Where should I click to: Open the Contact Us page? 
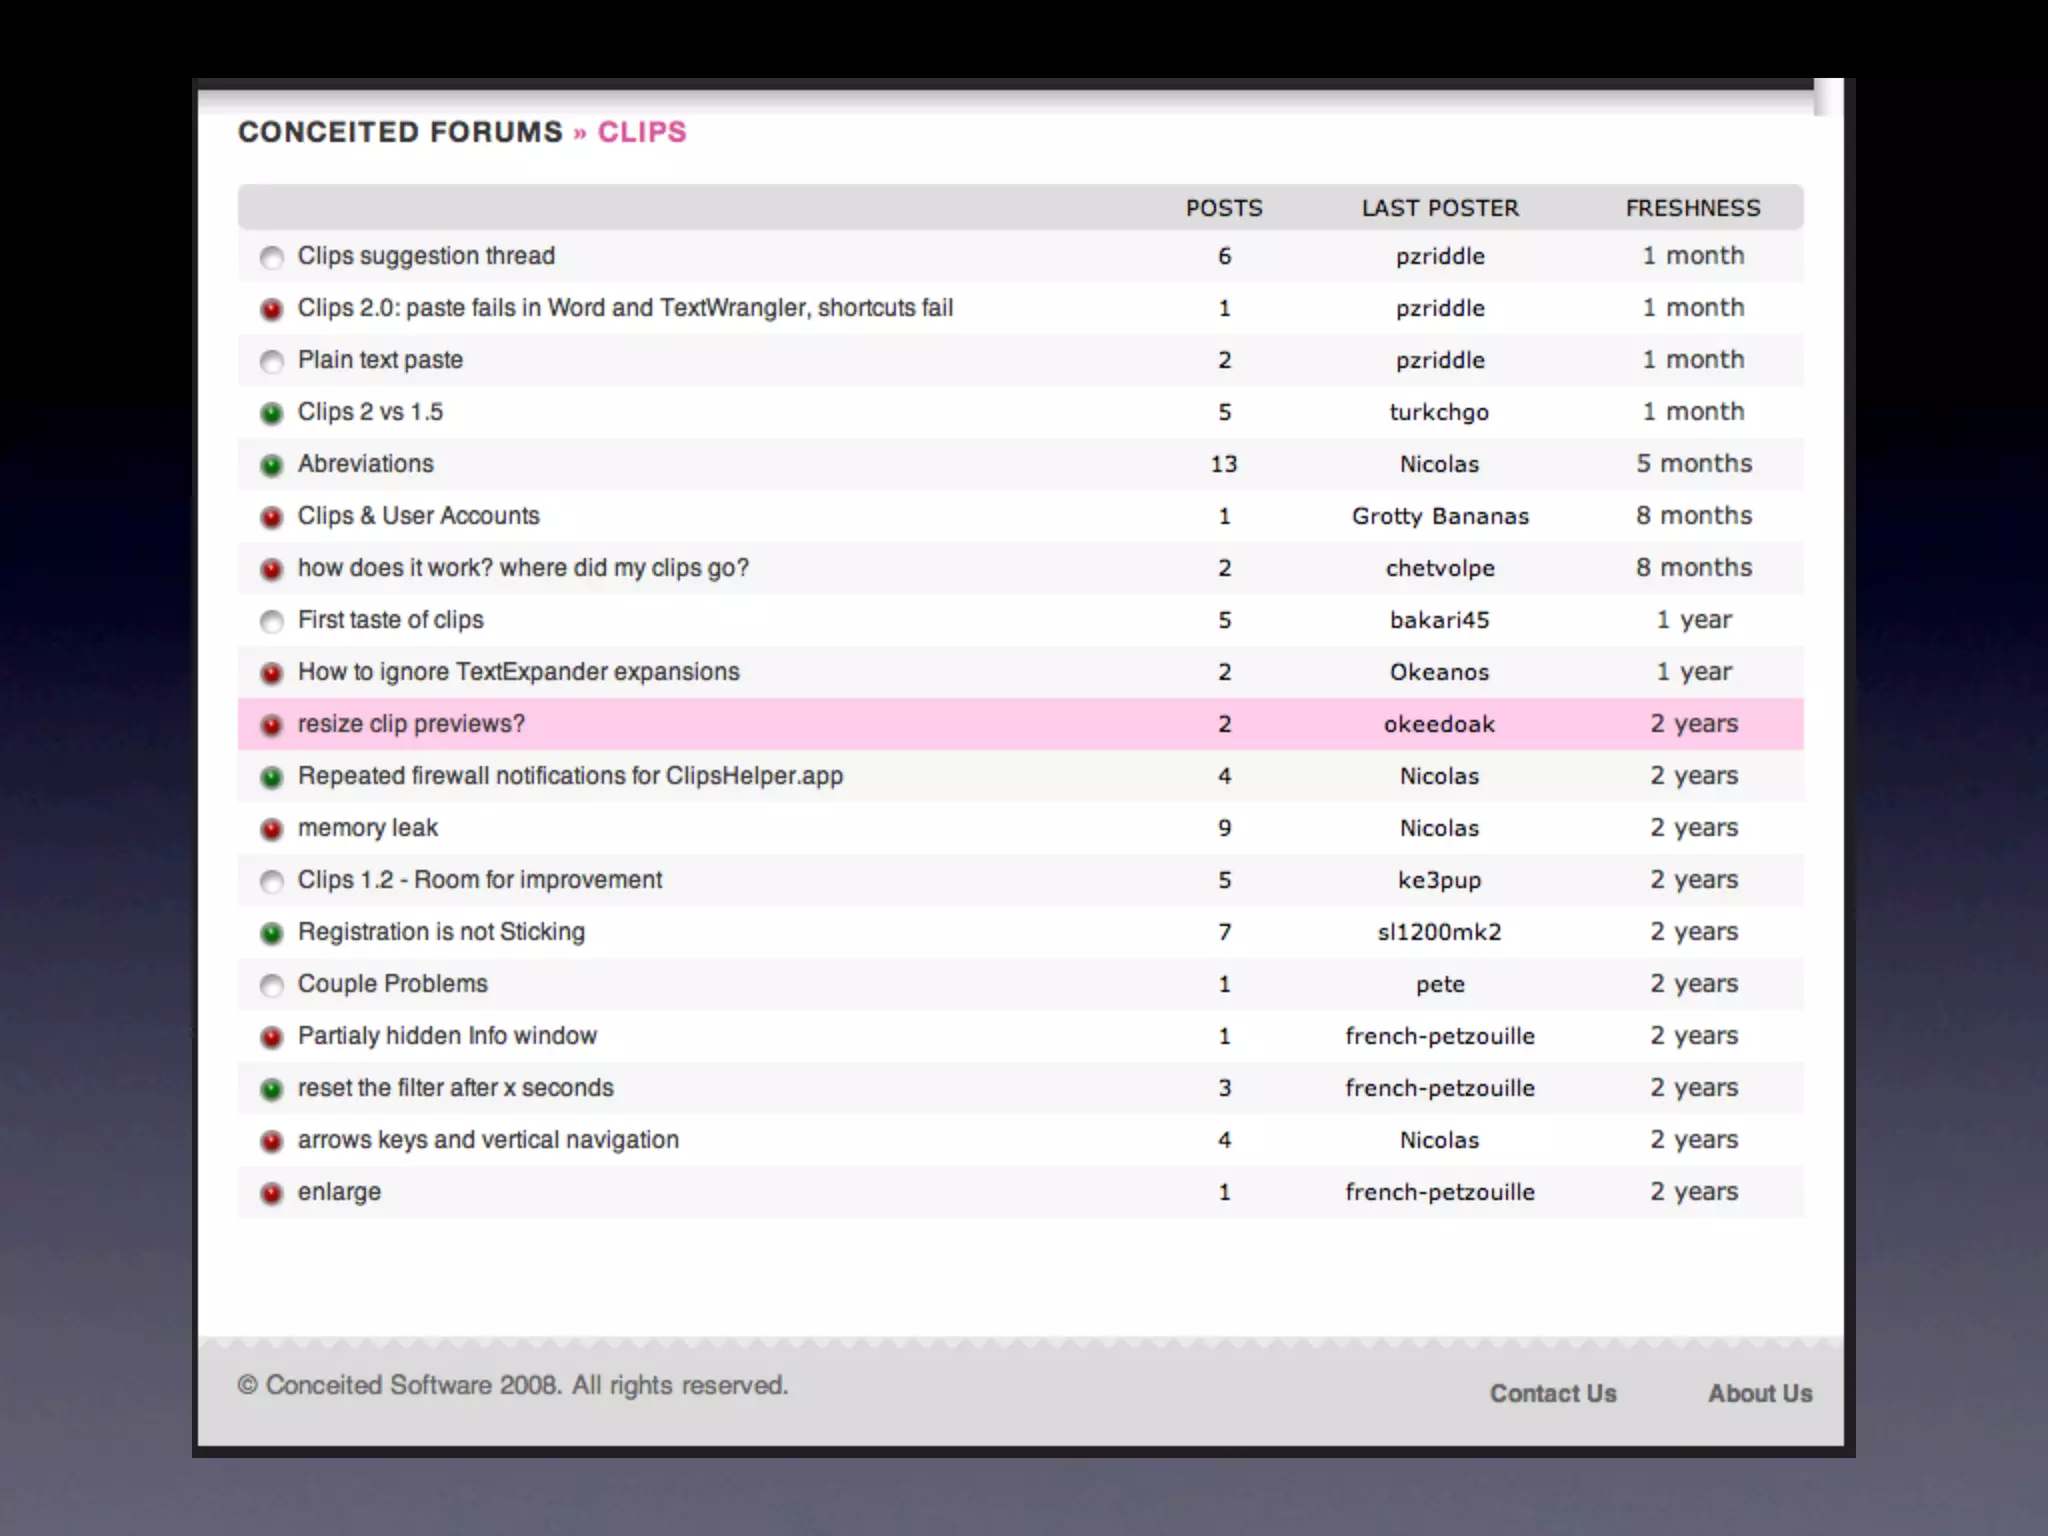[1552, 1393]
